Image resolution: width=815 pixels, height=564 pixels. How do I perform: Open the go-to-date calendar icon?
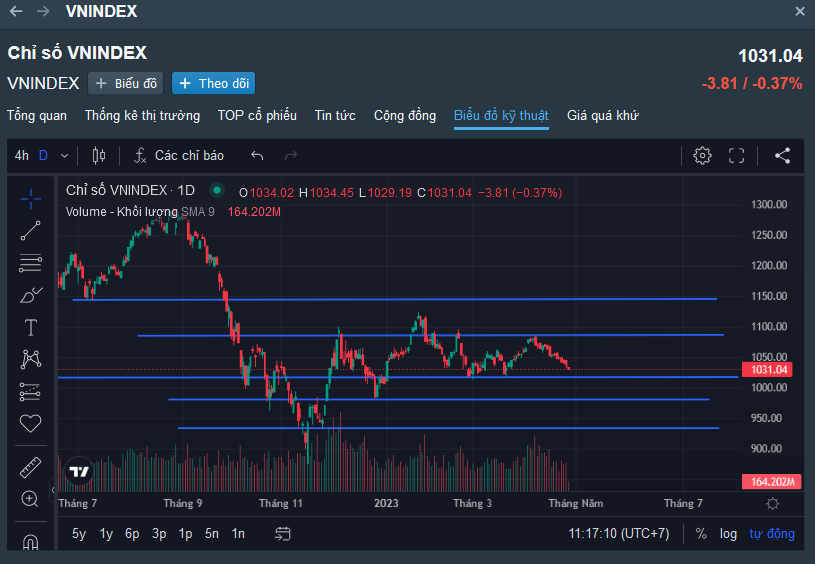point(283,534)
